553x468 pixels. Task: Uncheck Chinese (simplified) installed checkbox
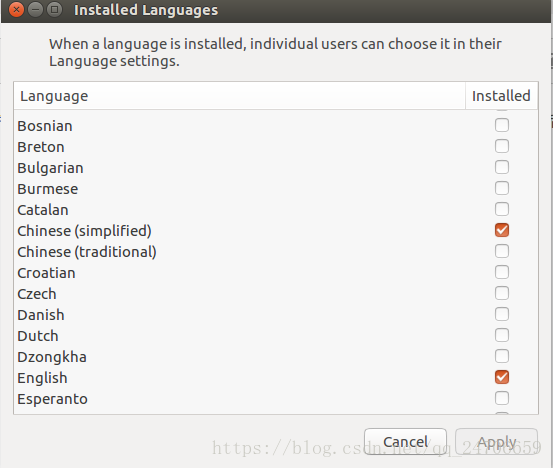click(502, 230)
